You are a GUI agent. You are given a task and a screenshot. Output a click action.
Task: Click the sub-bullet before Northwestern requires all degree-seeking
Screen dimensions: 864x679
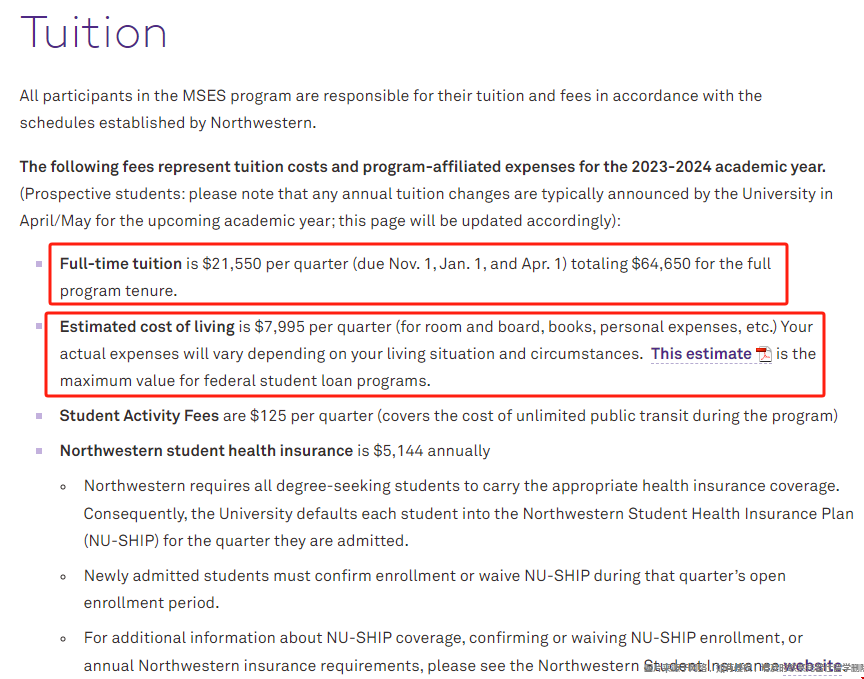point(63,487)
